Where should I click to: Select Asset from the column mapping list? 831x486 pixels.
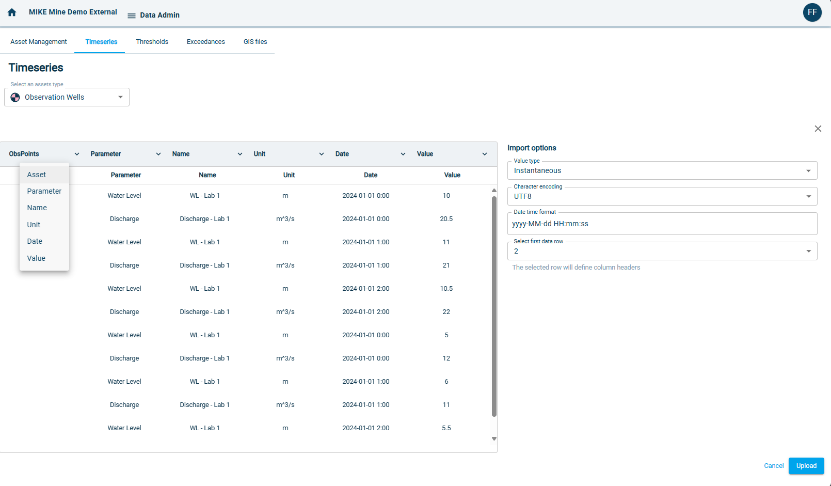[37, 174]
